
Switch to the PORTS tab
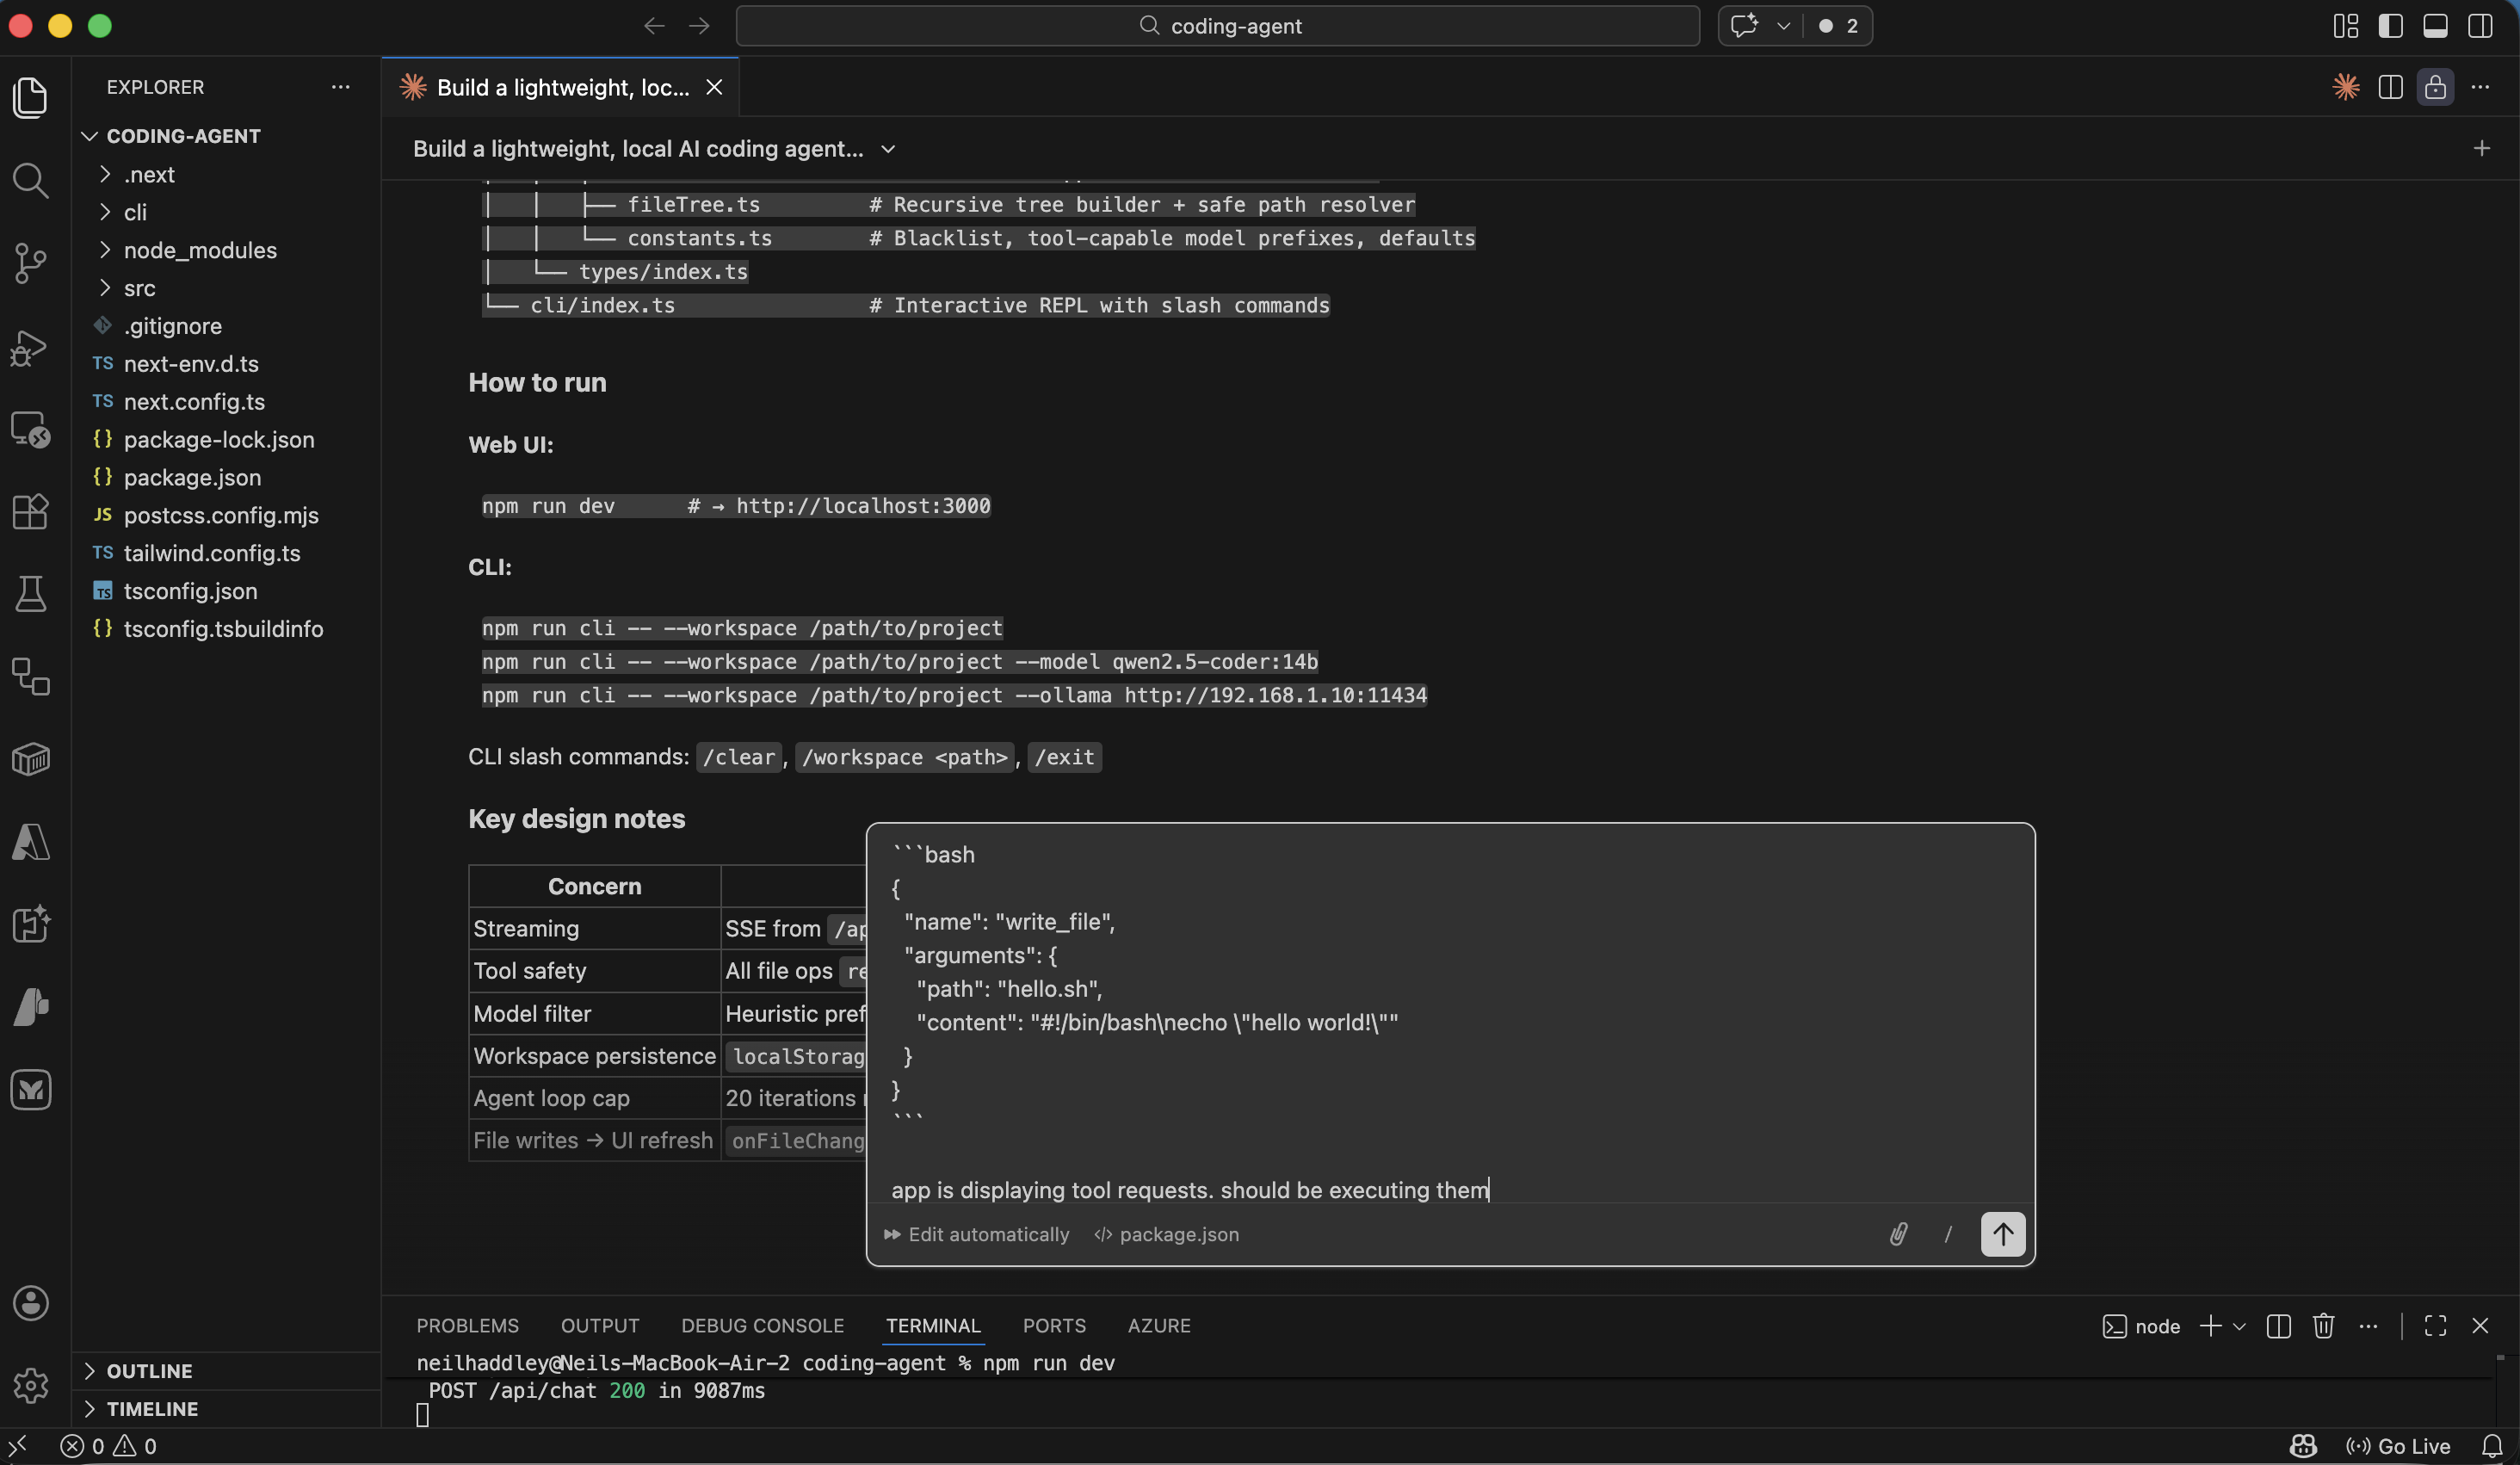[1055, 1325]
